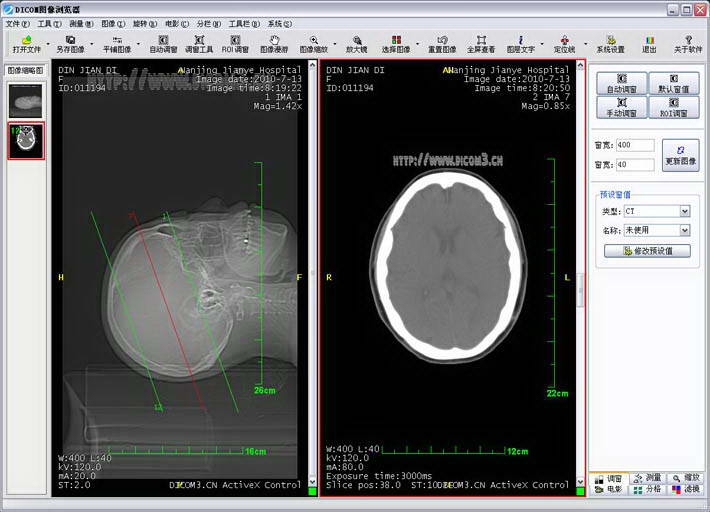The width and height of the screenshot is (710, 512).
Task: Click the 重置图像 reset image icon
Action: (442, 44)
